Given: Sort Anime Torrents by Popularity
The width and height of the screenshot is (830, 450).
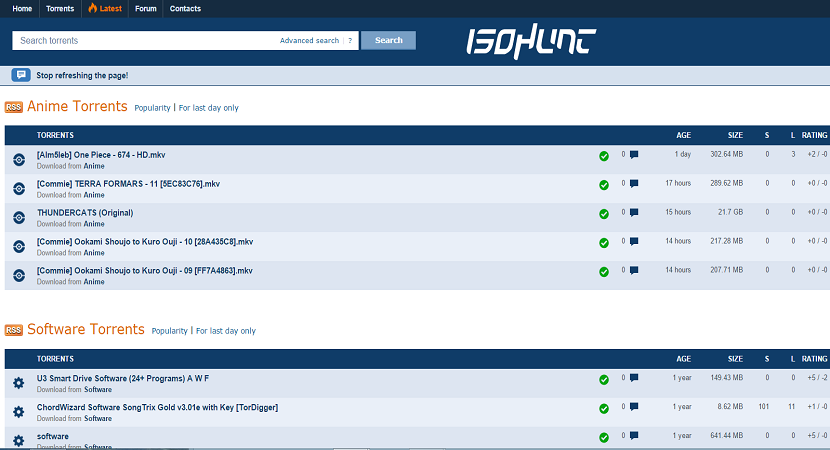Looking at the screenshot, I should point(152,107).
